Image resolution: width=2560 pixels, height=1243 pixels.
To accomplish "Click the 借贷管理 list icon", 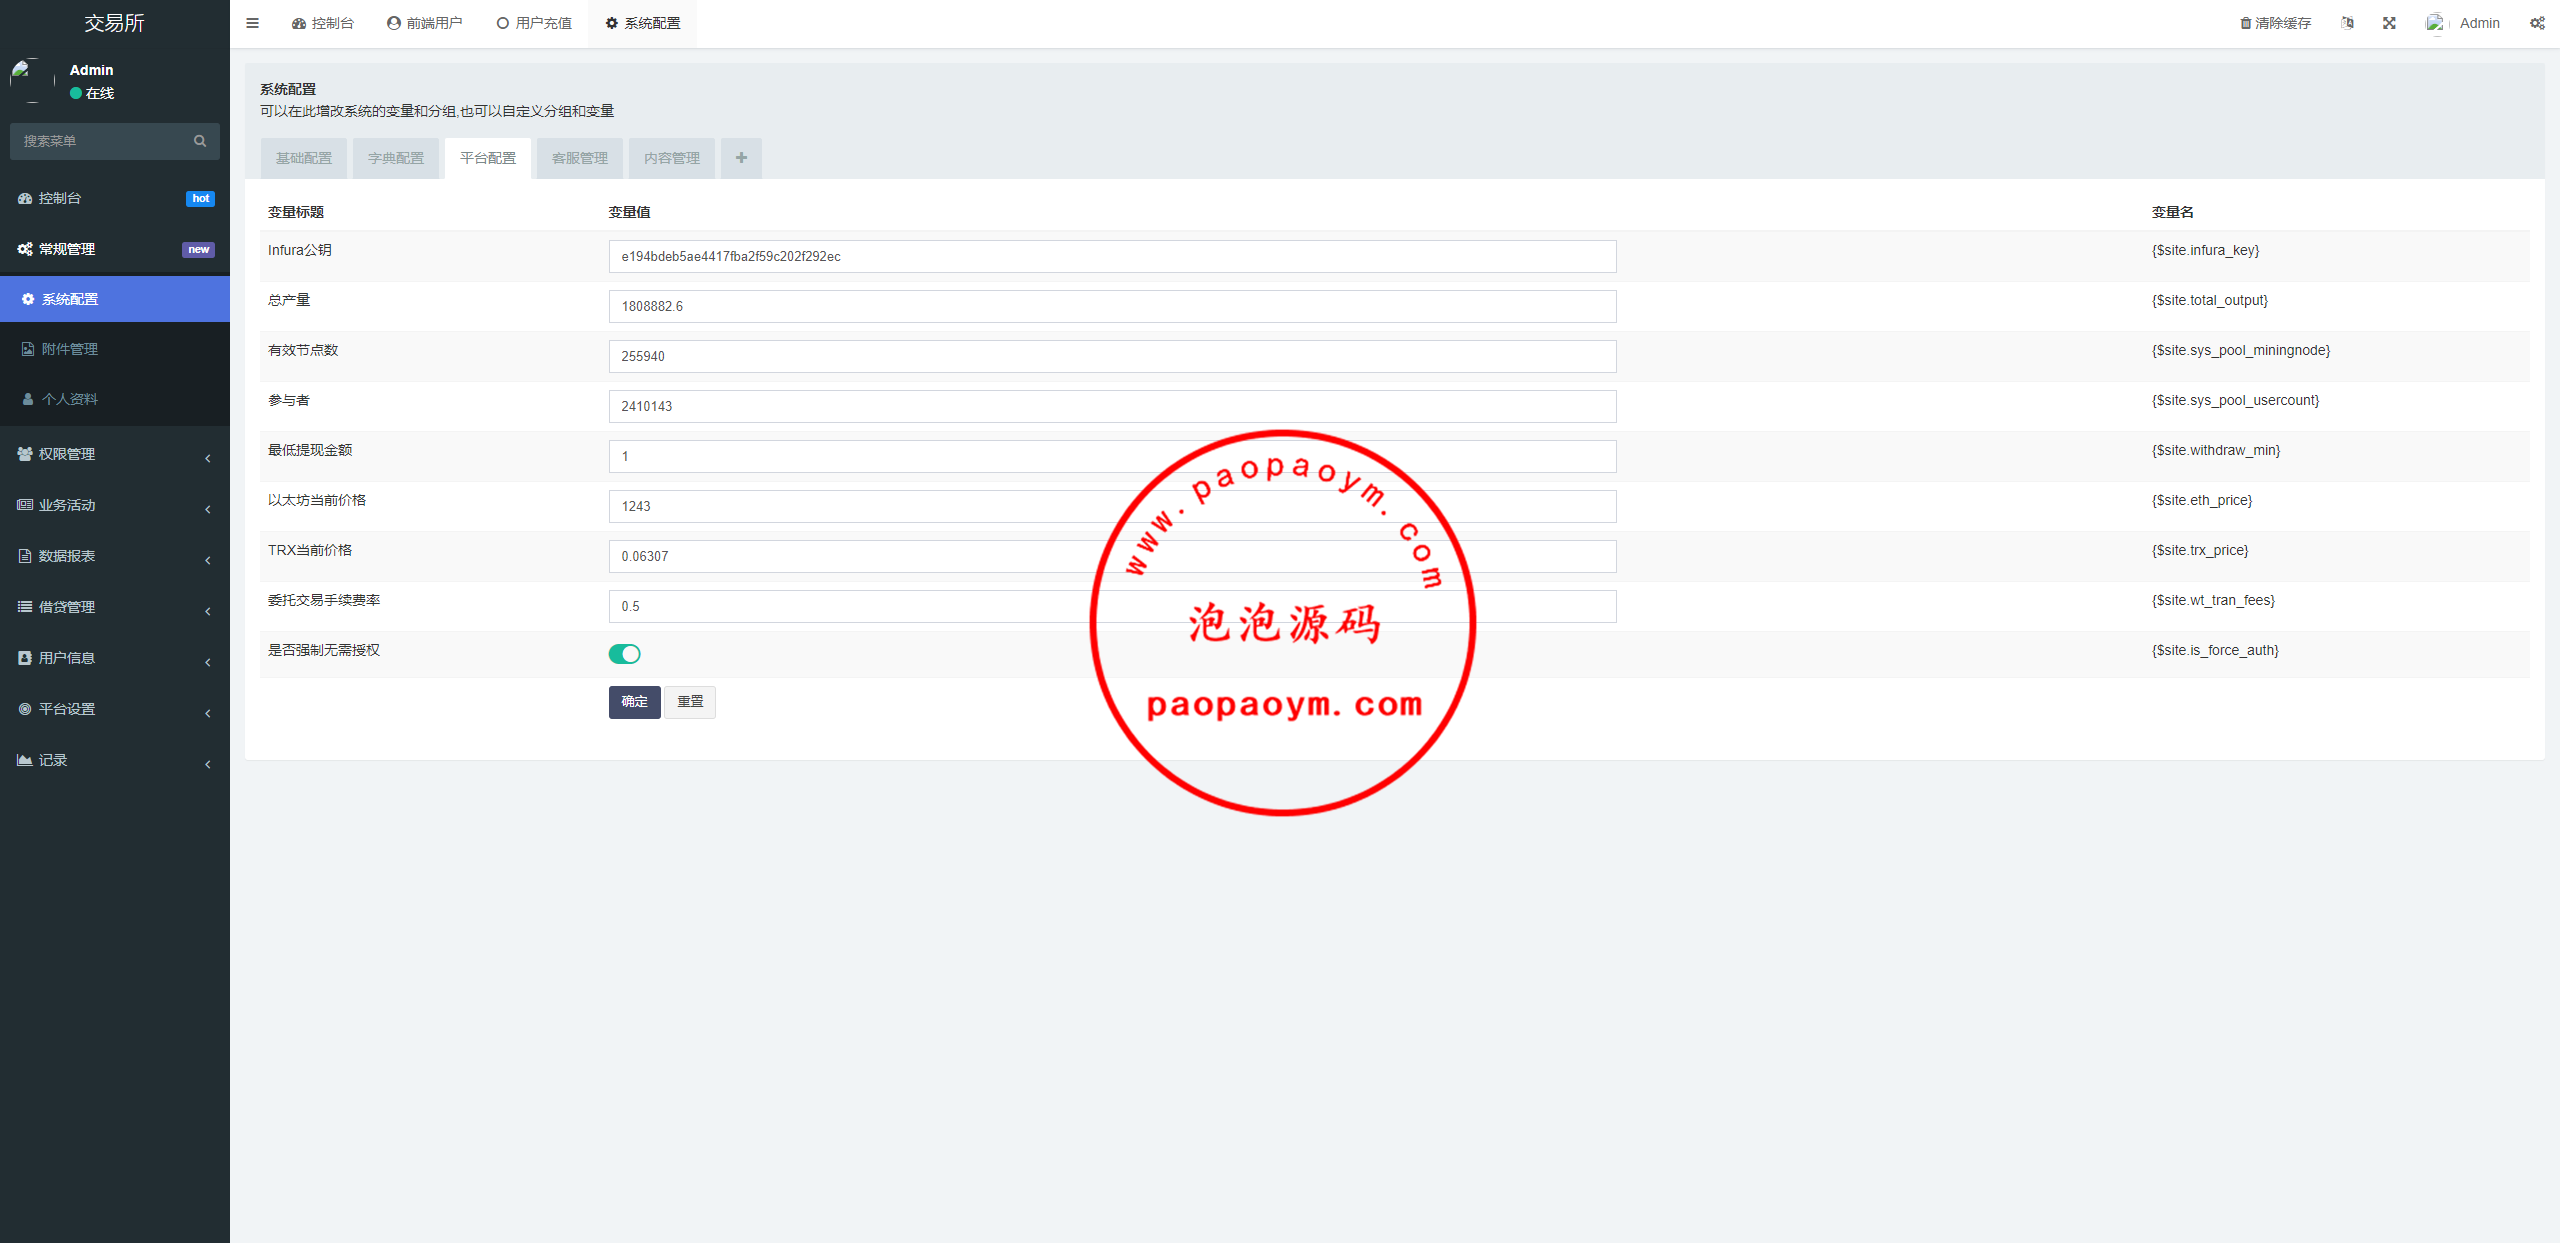I will [x=25, y=607].
